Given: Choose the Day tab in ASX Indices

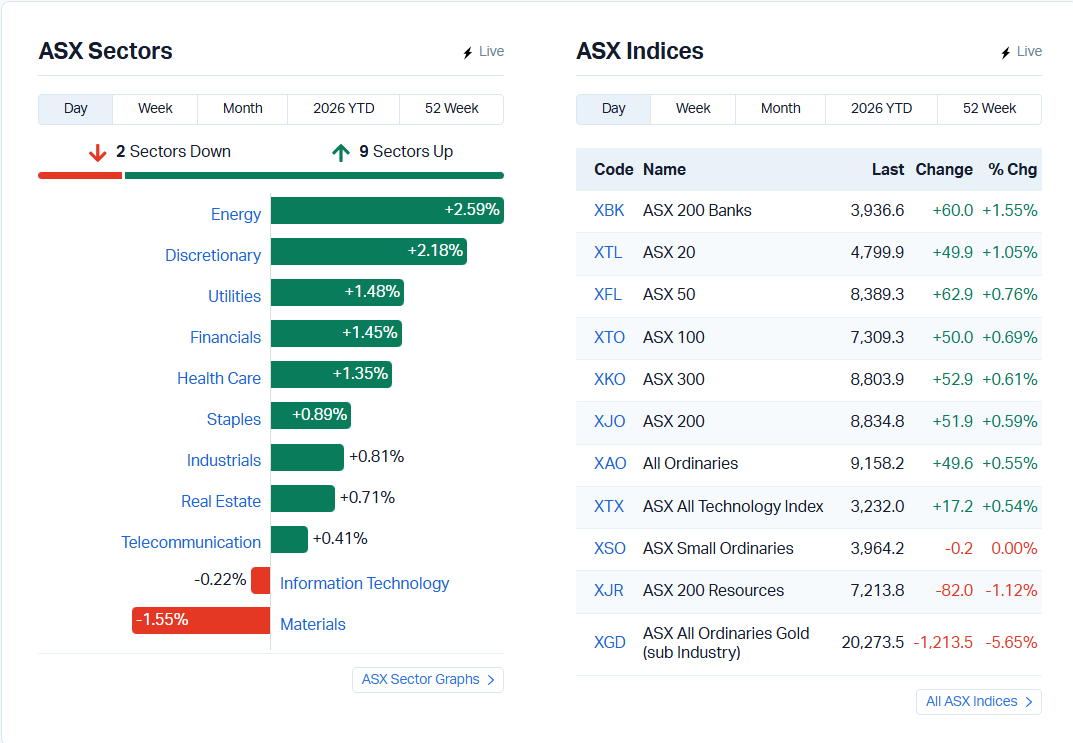Looking at the screenshot, I should [613, 109].
